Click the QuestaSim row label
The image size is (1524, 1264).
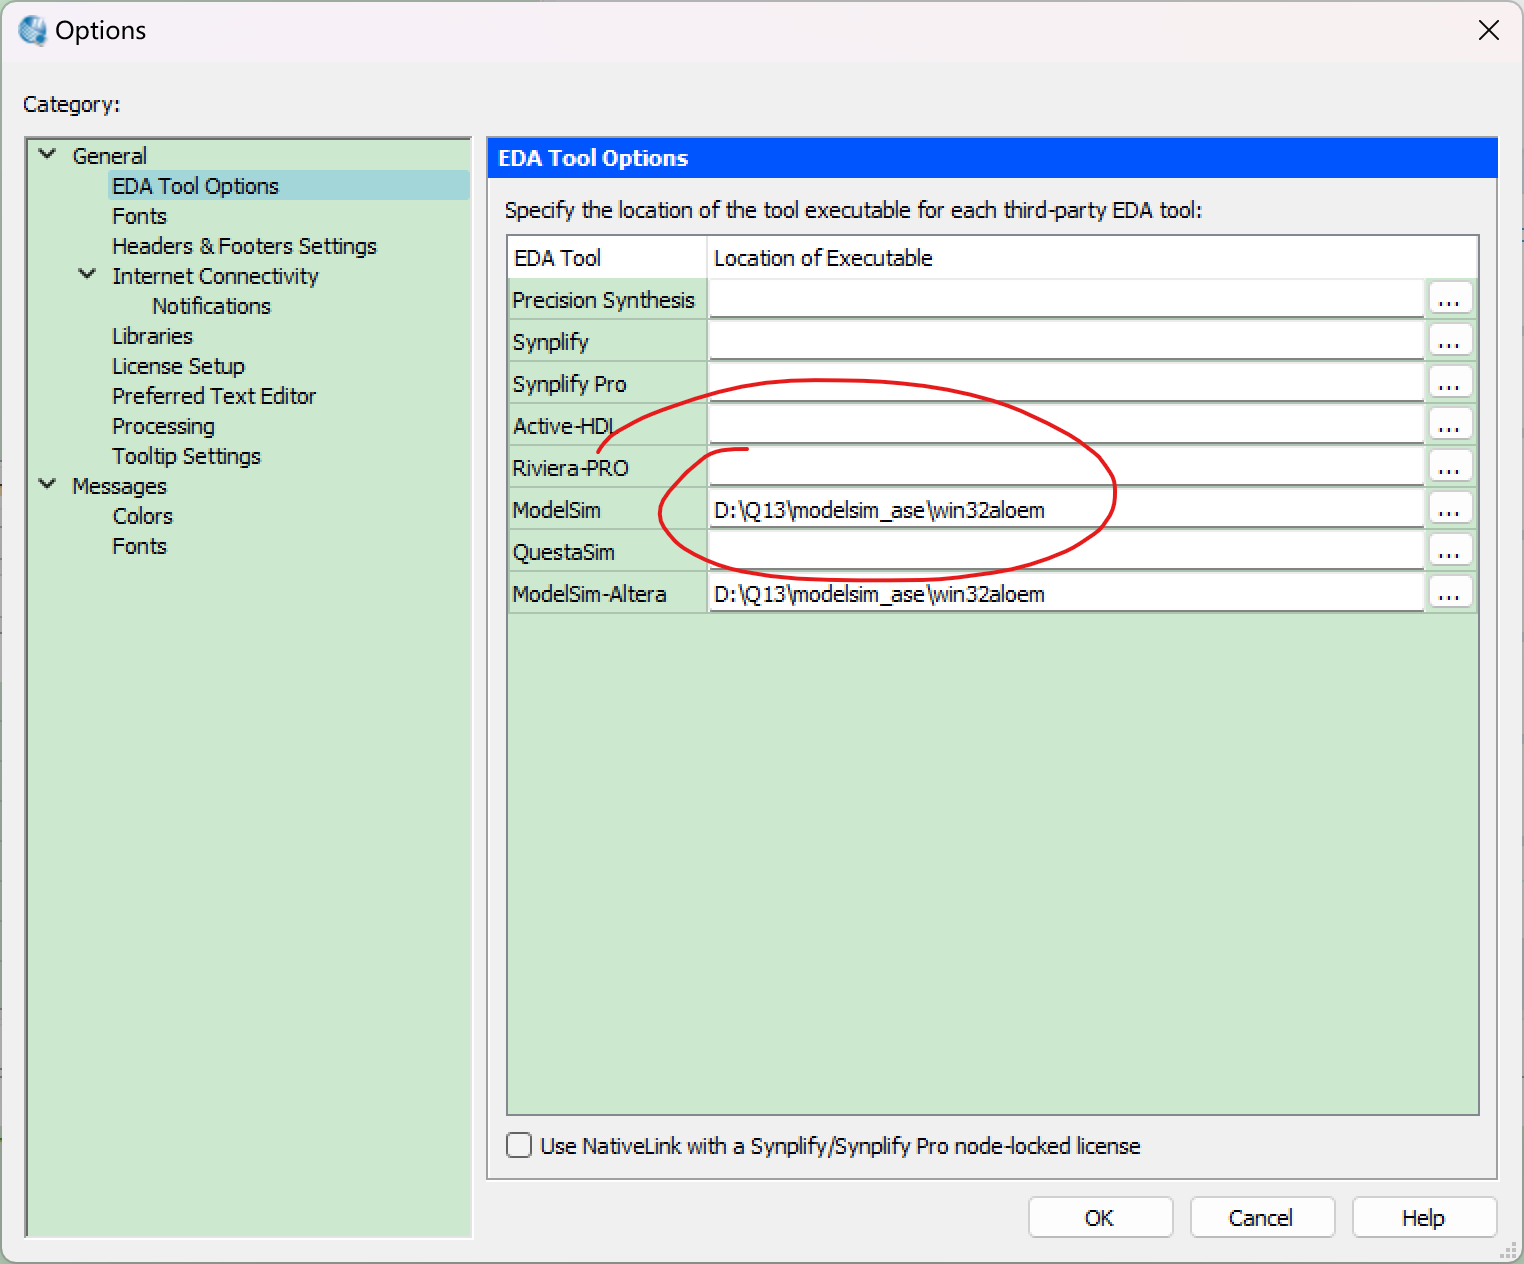coord(563,552)
